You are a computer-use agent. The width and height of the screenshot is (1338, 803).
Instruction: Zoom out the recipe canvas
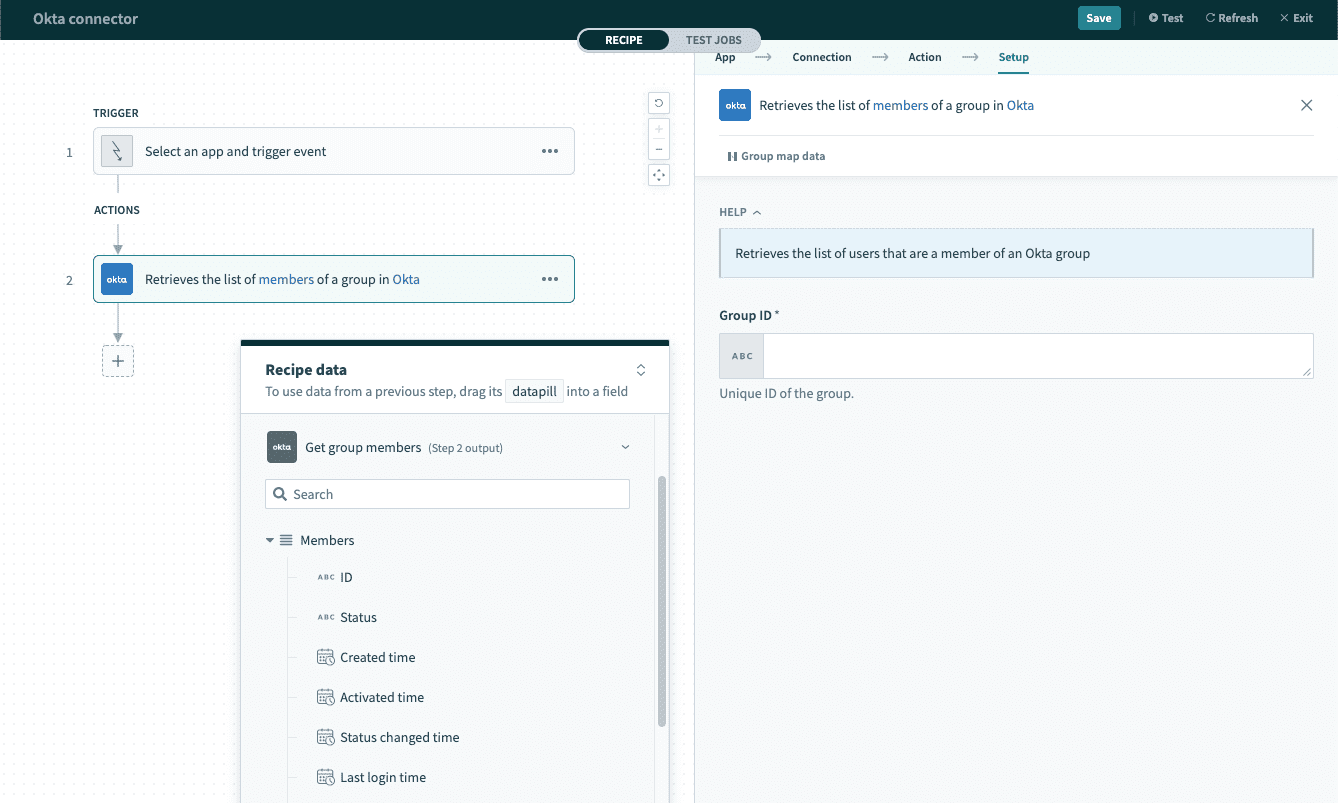tap(659, 150)
